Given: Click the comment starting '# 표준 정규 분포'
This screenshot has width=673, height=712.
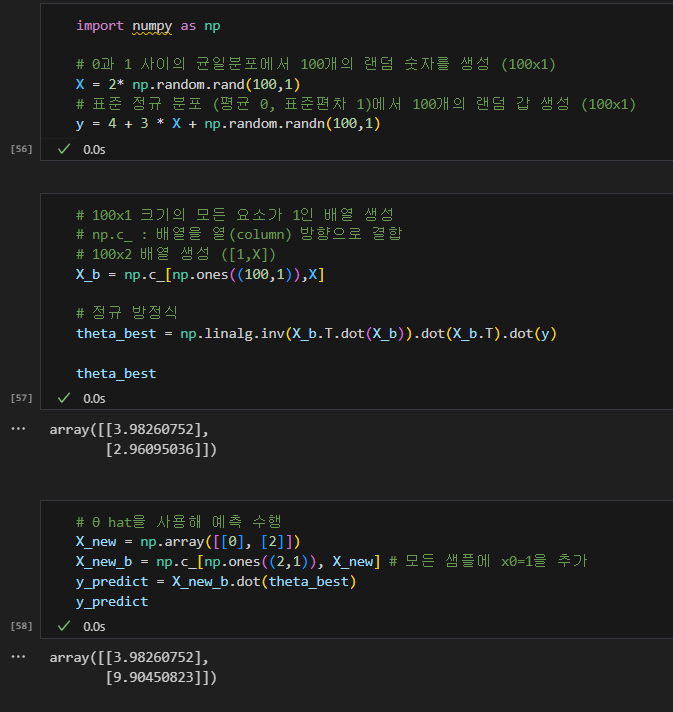Looking at the screenshot, I should click(356, 104).
